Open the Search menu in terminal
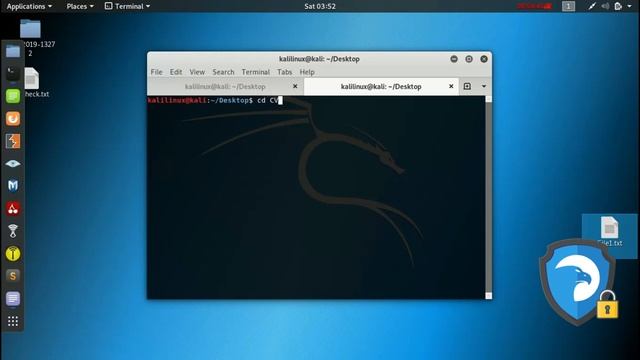Screen dimensions: 640x360 click(223, 72)
